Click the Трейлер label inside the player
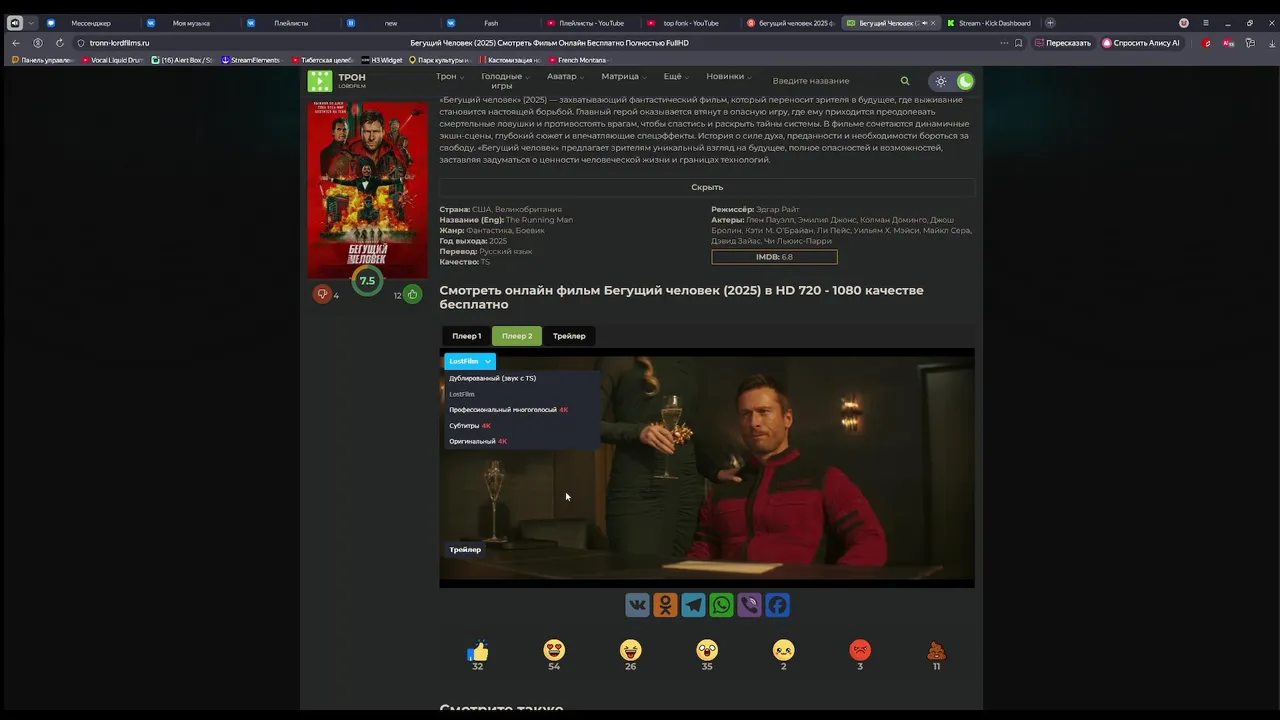1280x720 pixels. pos(465,549)
